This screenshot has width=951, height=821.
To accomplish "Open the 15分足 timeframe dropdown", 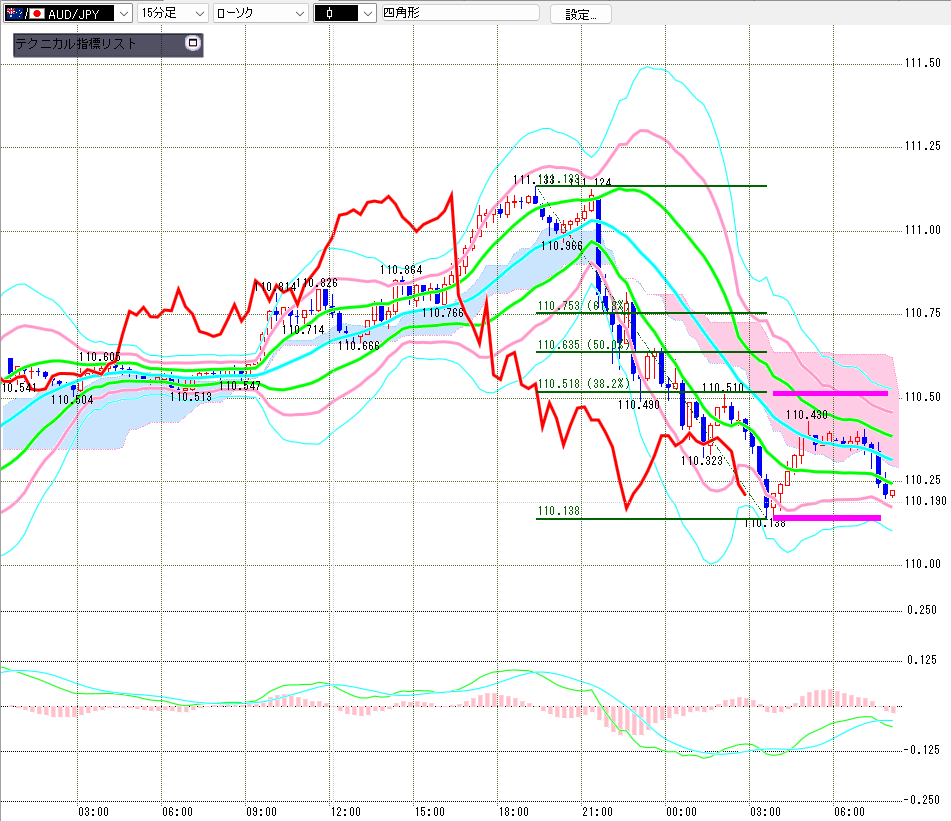I will click(x=173, y=13).
